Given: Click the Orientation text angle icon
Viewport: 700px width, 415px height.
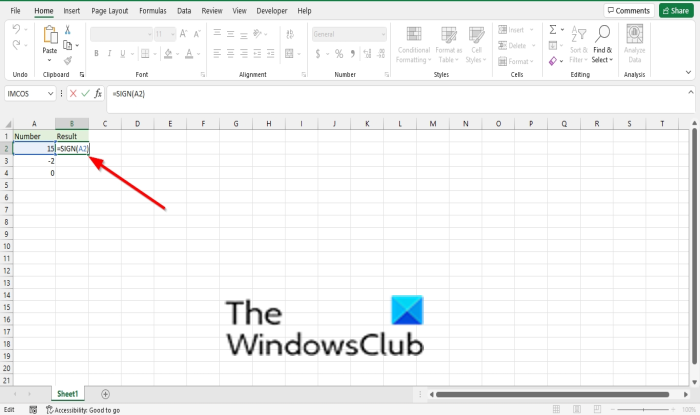Looking at the screenshot, I should tap(258, 33).
